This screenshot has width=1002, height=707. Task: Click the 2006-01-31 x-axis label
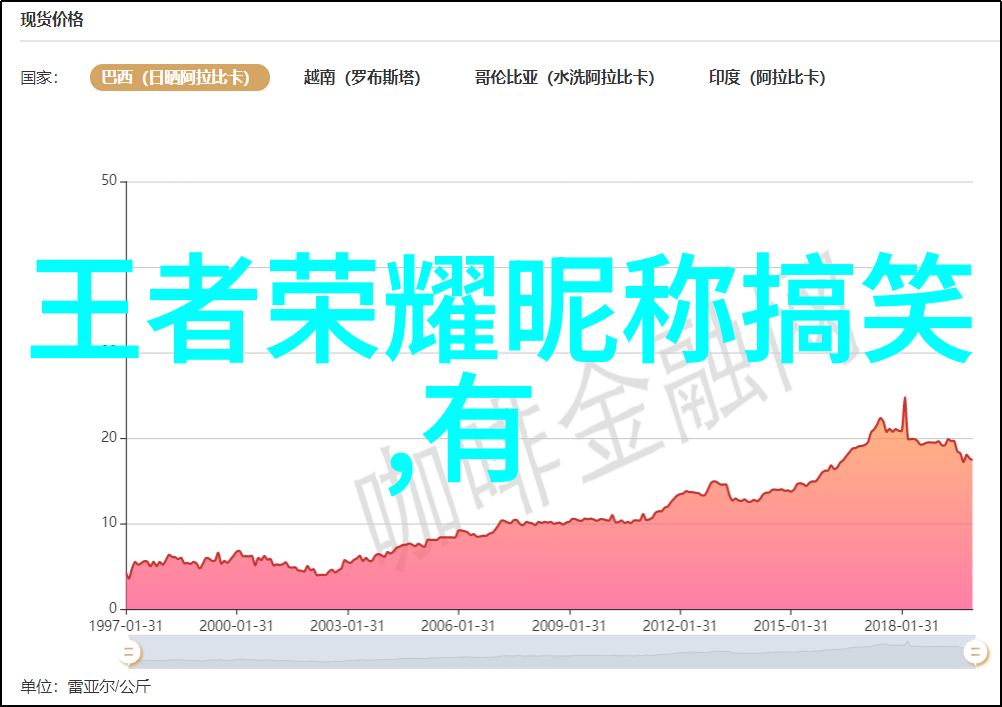pyautogui.click(x=458, y=626)
